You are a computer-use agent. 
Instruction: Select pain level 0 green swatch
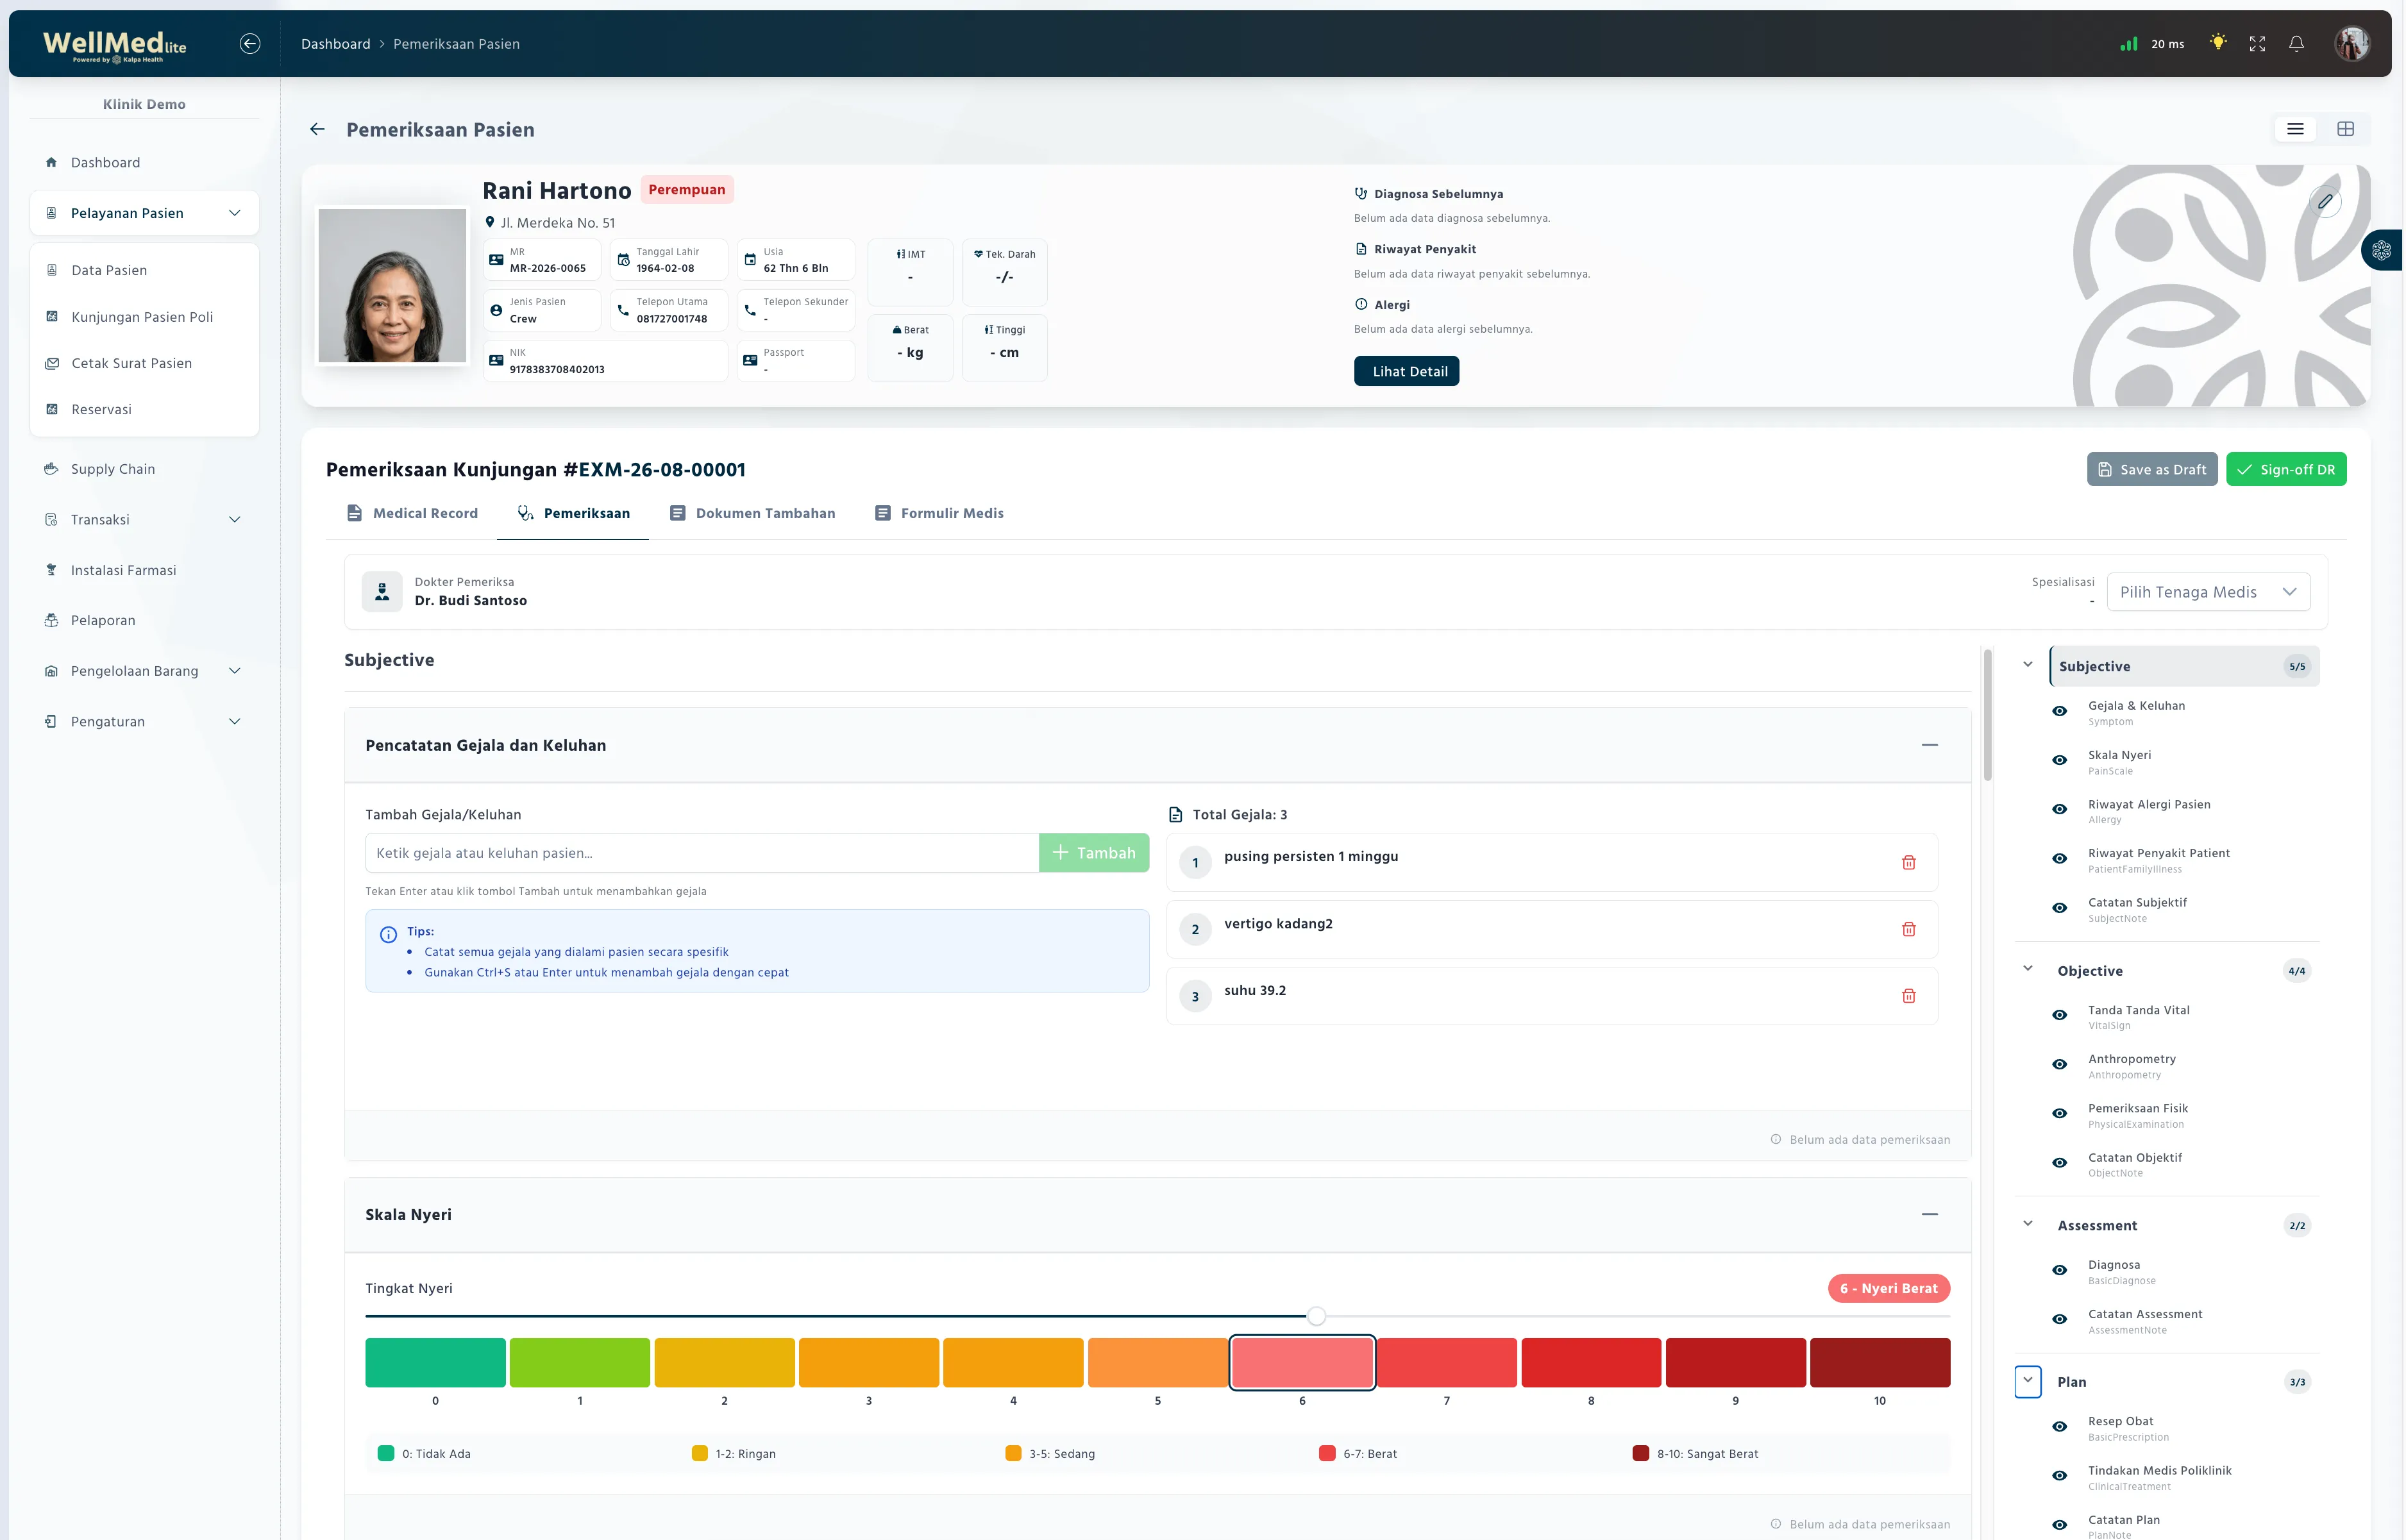coord(435,1362)
